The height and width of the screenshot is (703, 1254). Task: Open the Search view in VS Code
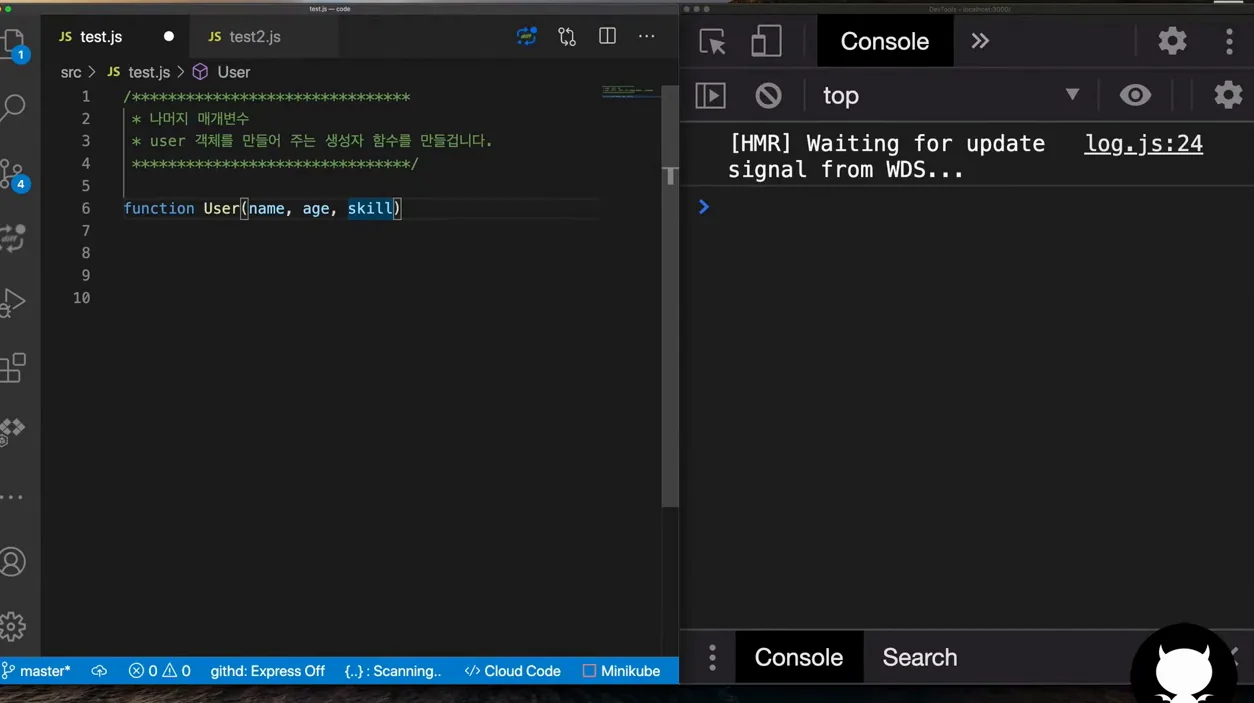pyautogui.click(x=13, y=107)
